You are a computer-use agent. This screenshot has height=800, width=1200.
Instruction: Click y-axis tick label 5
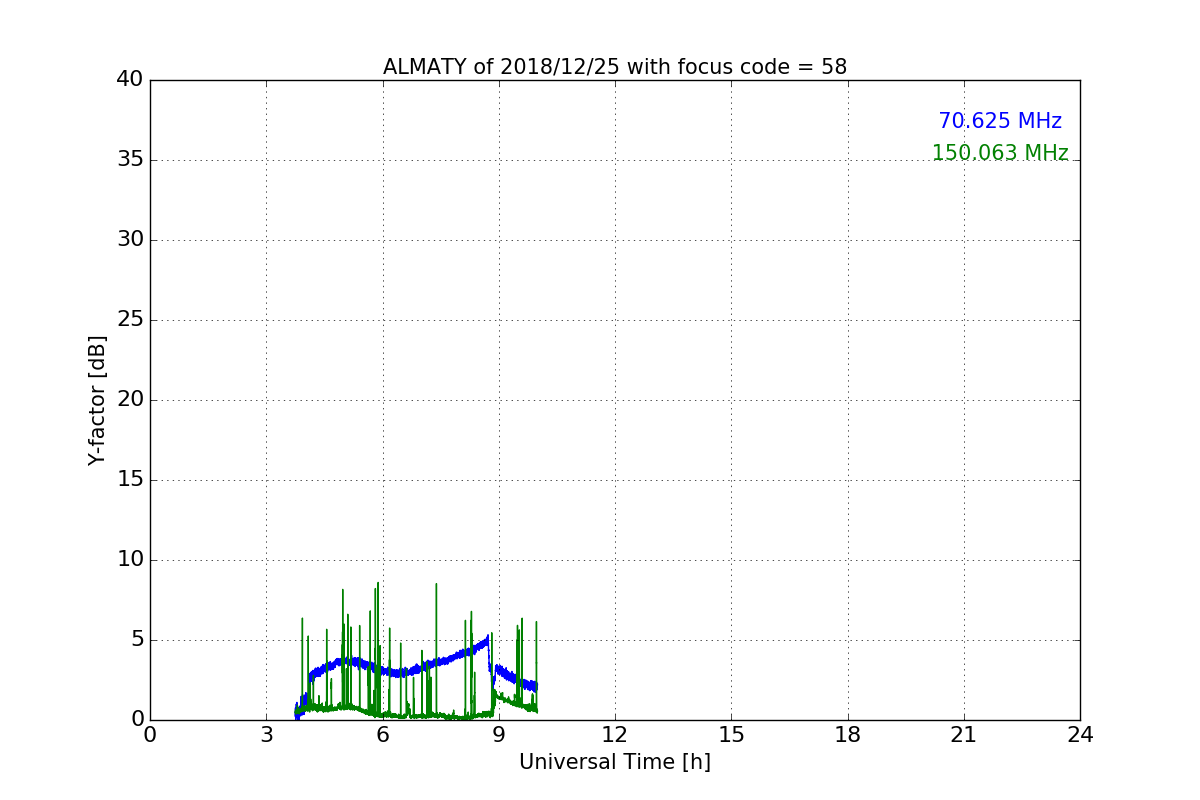(x=137, y=640)
